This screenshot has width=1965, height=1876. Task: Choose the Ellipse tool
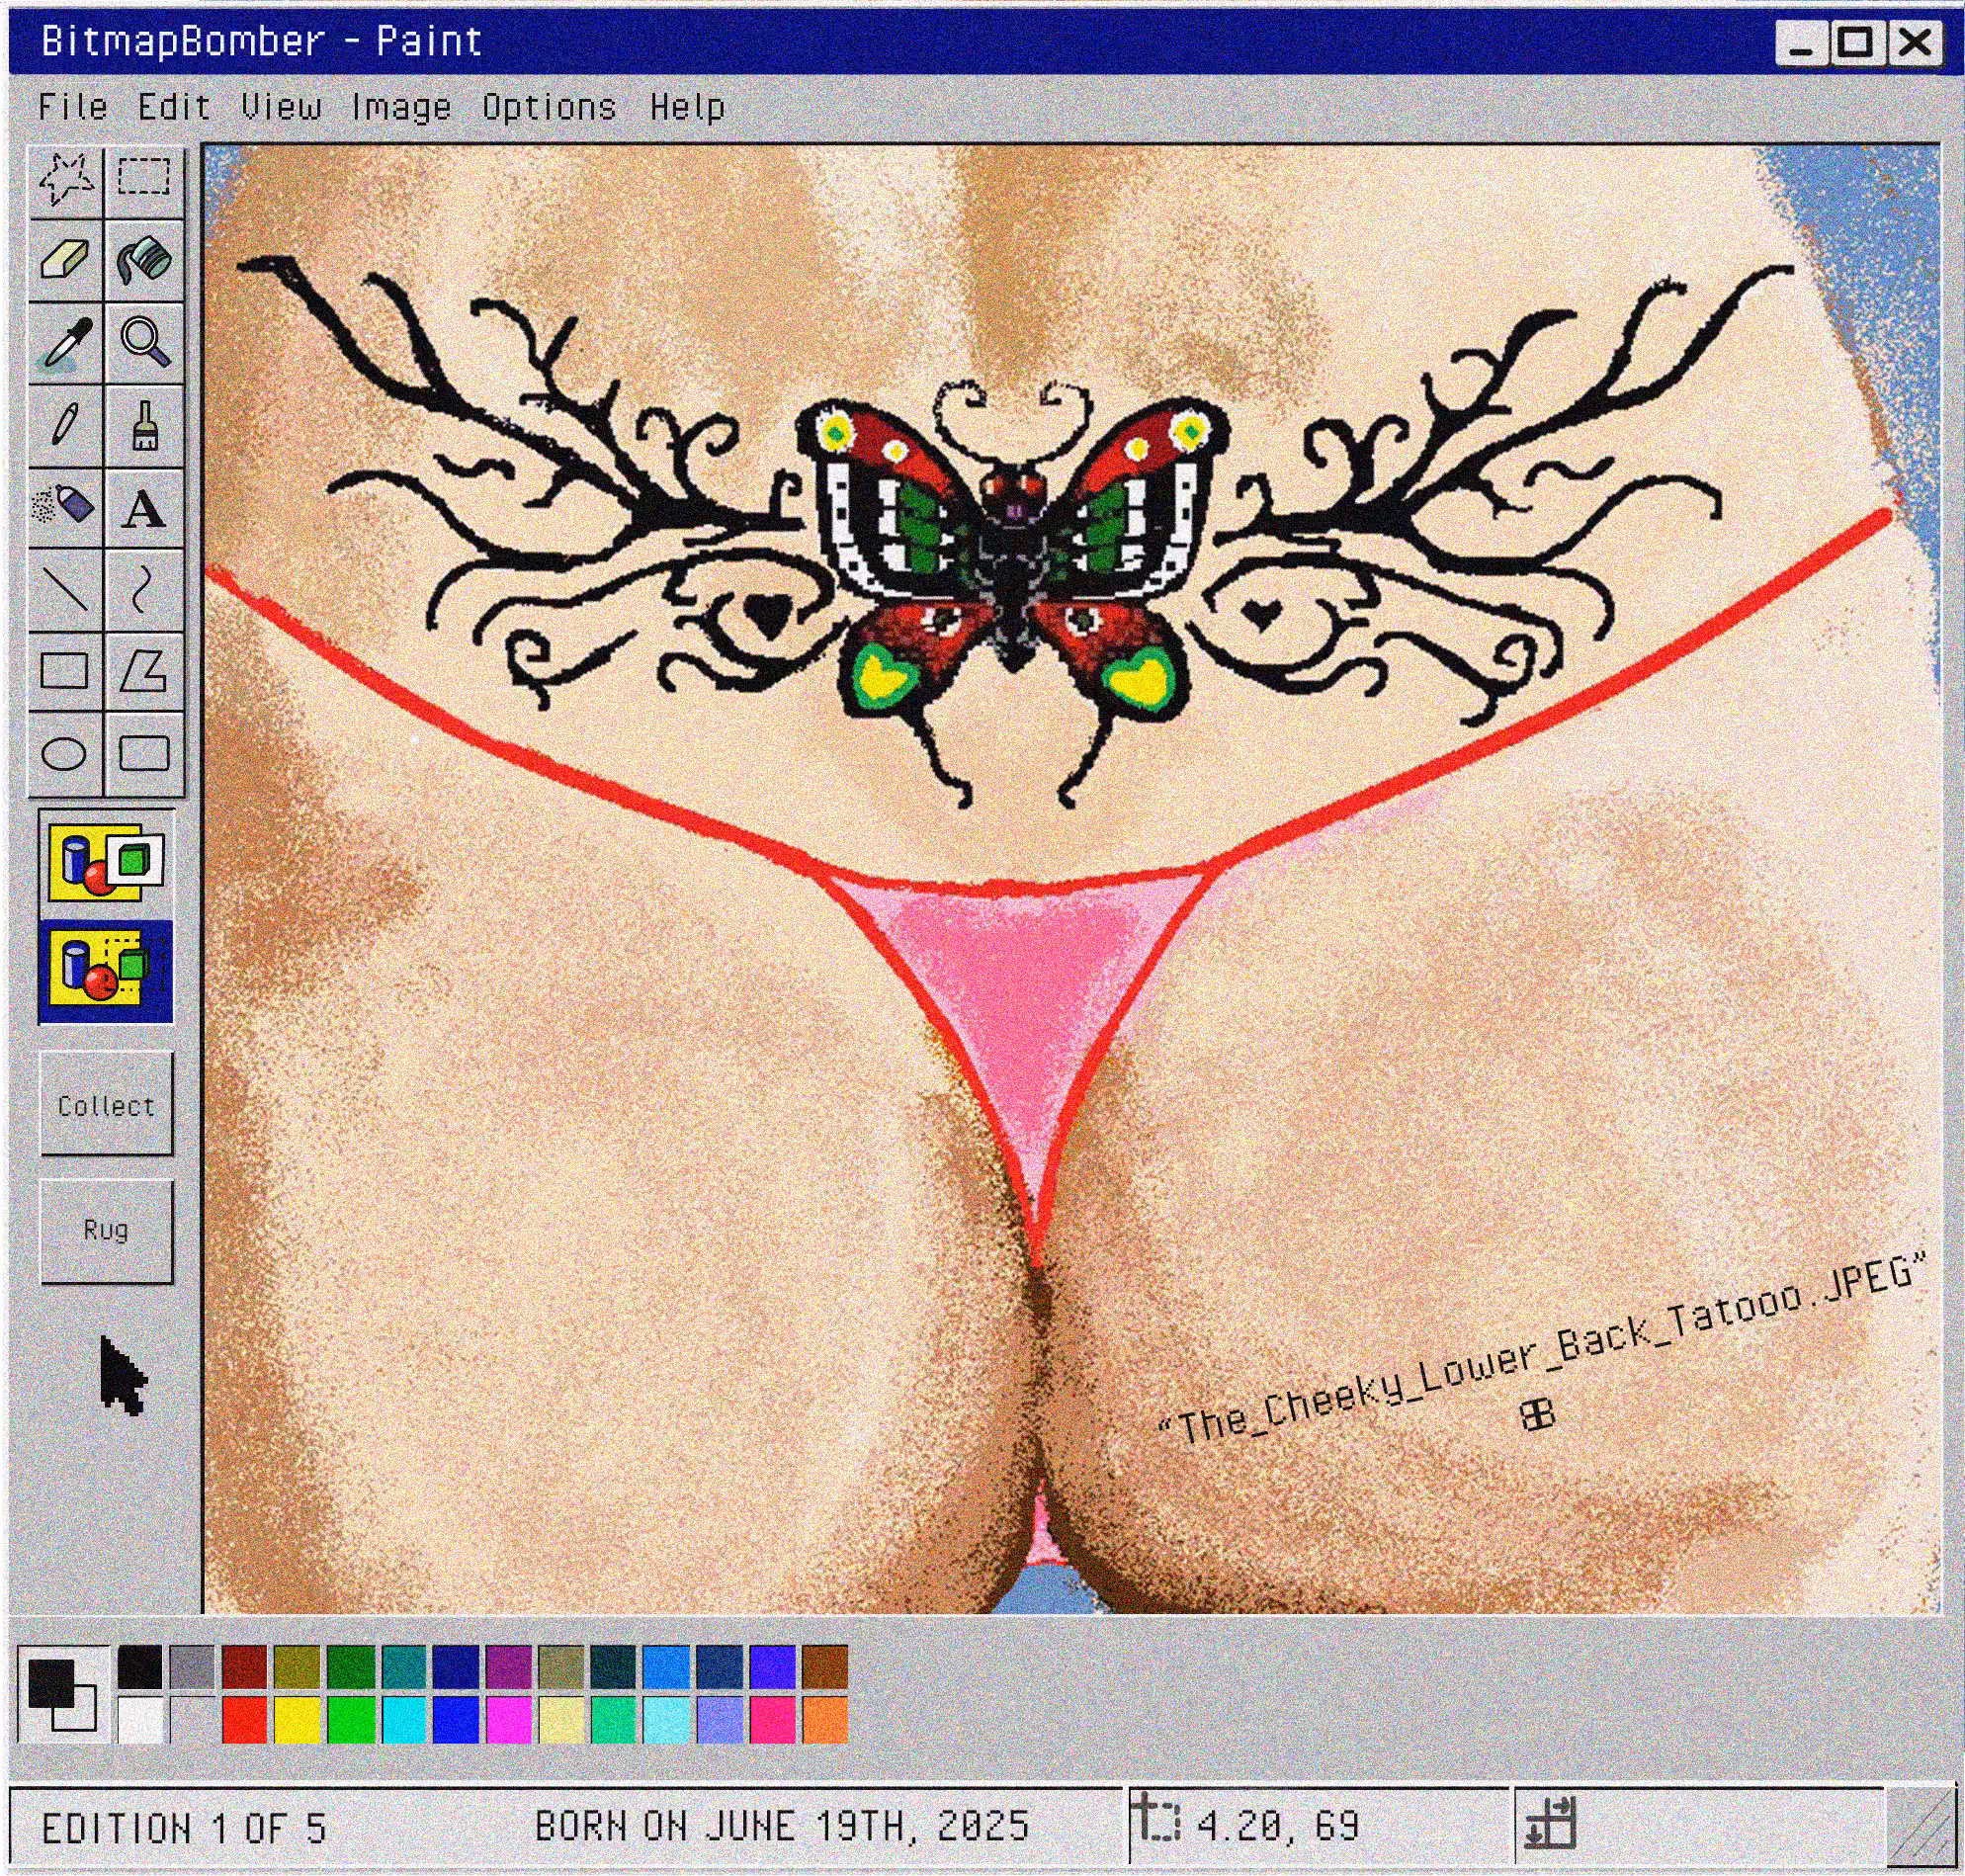pyautogui.click(x=66, y=754)
